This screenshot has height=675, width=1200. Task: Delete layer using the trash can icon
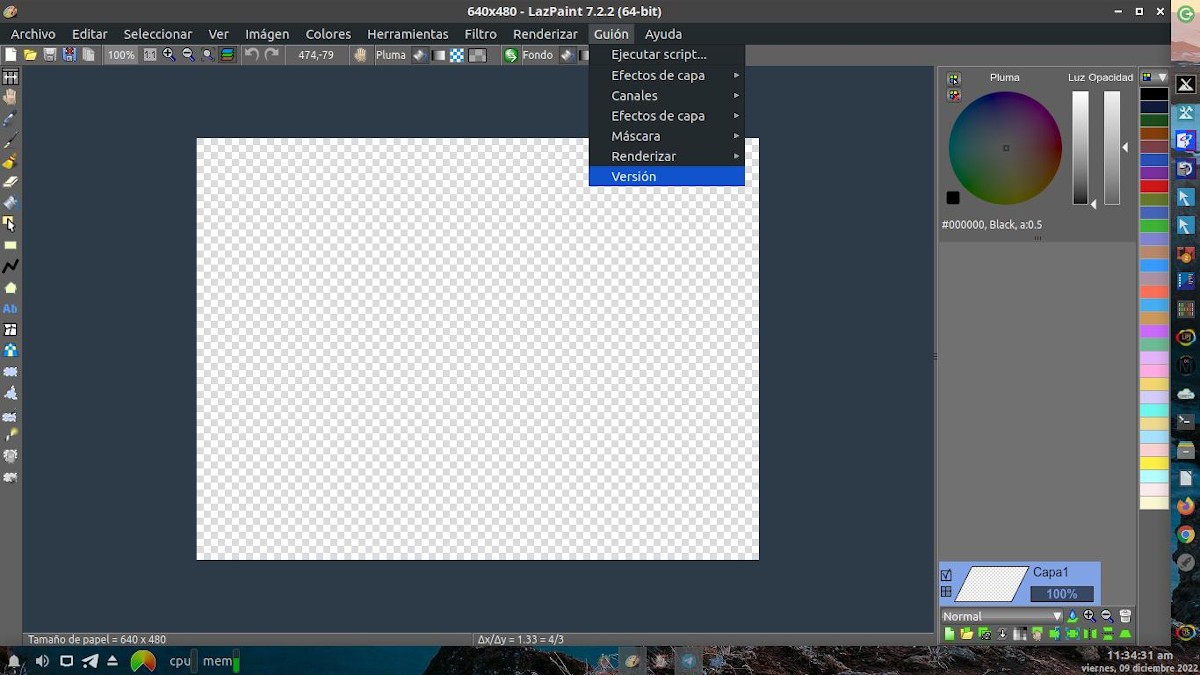pyautogui.click(x=1125, y=616)
